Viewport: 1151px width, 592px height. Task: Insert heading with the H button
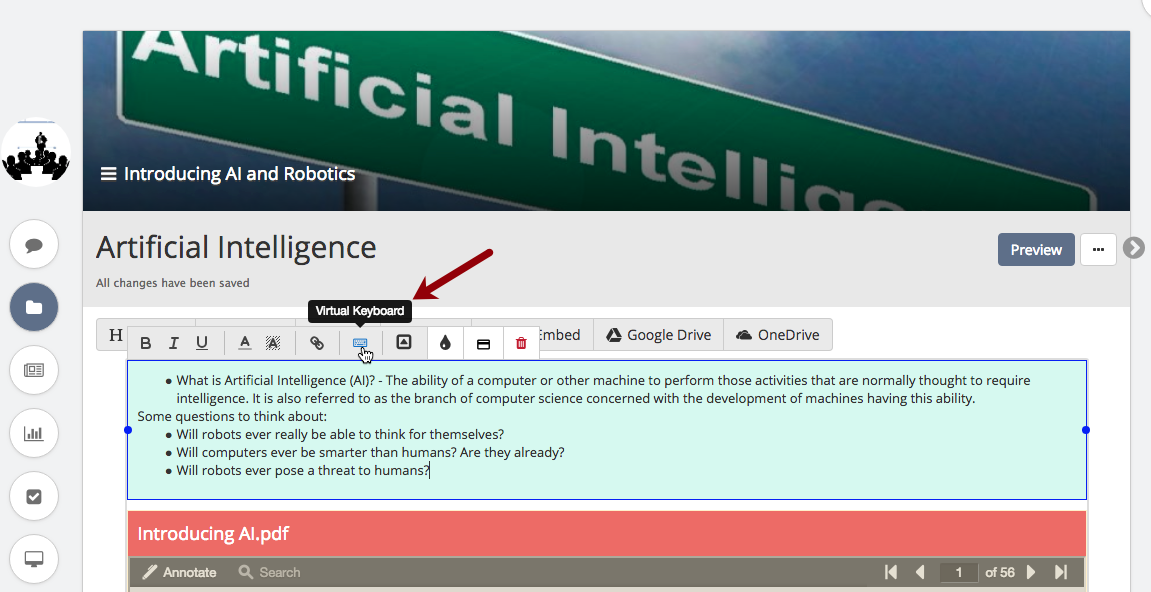(x=116, y=335)
